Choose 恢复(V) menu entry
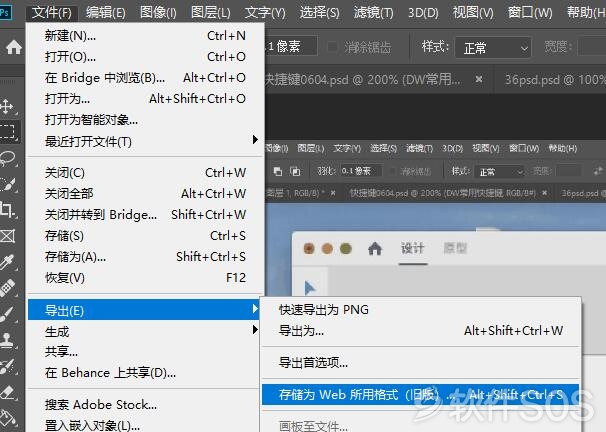 [145, 278]
